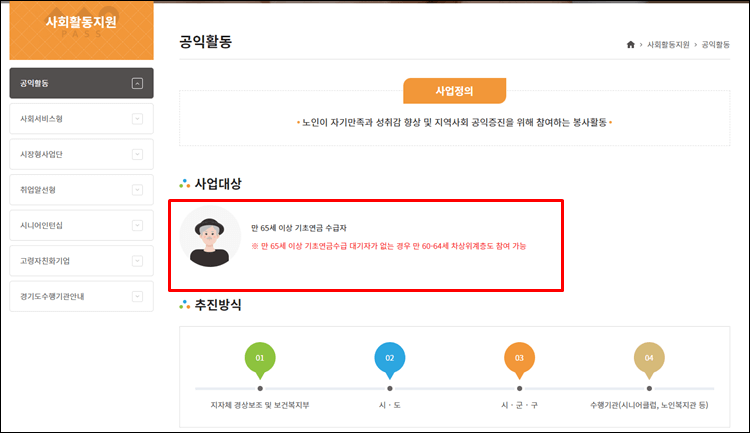The width and height of the screenshot is (750, 433).
Task: Click 지자체 경상보조 및 보건복지부 step label
Action: [x=260, y=405]
